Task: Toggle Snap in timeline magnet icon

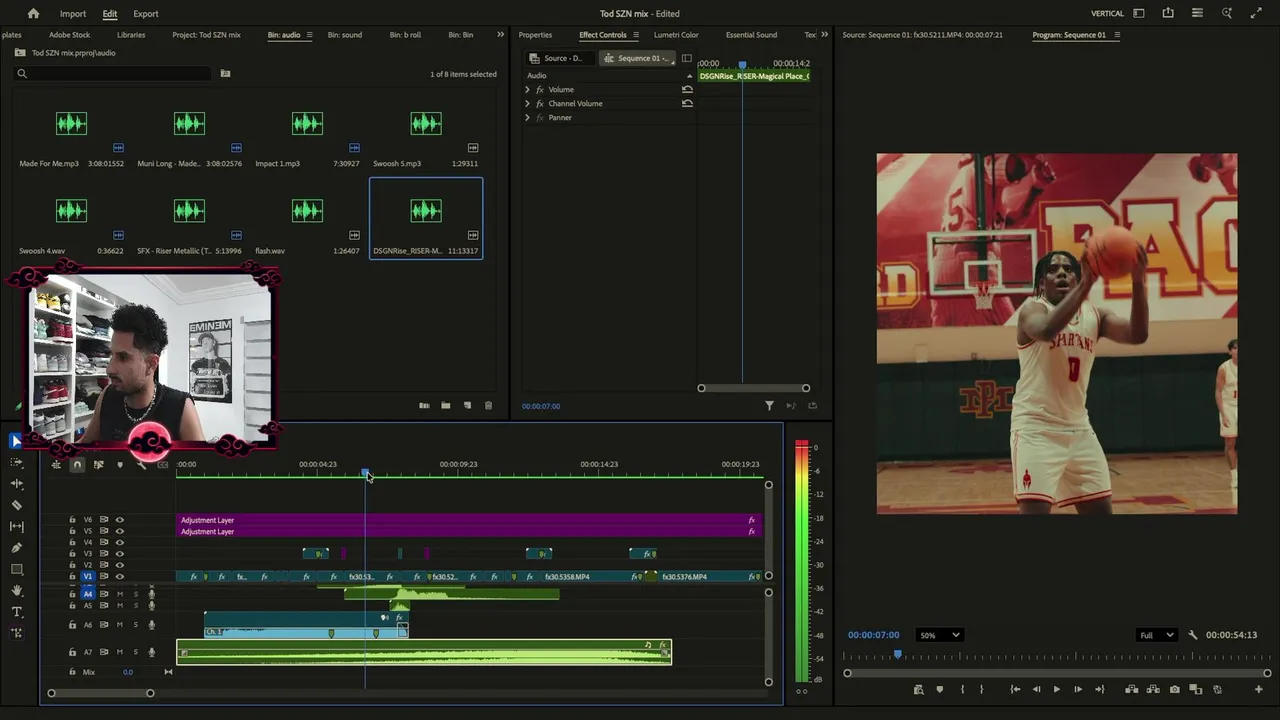Action: [77, 464]
